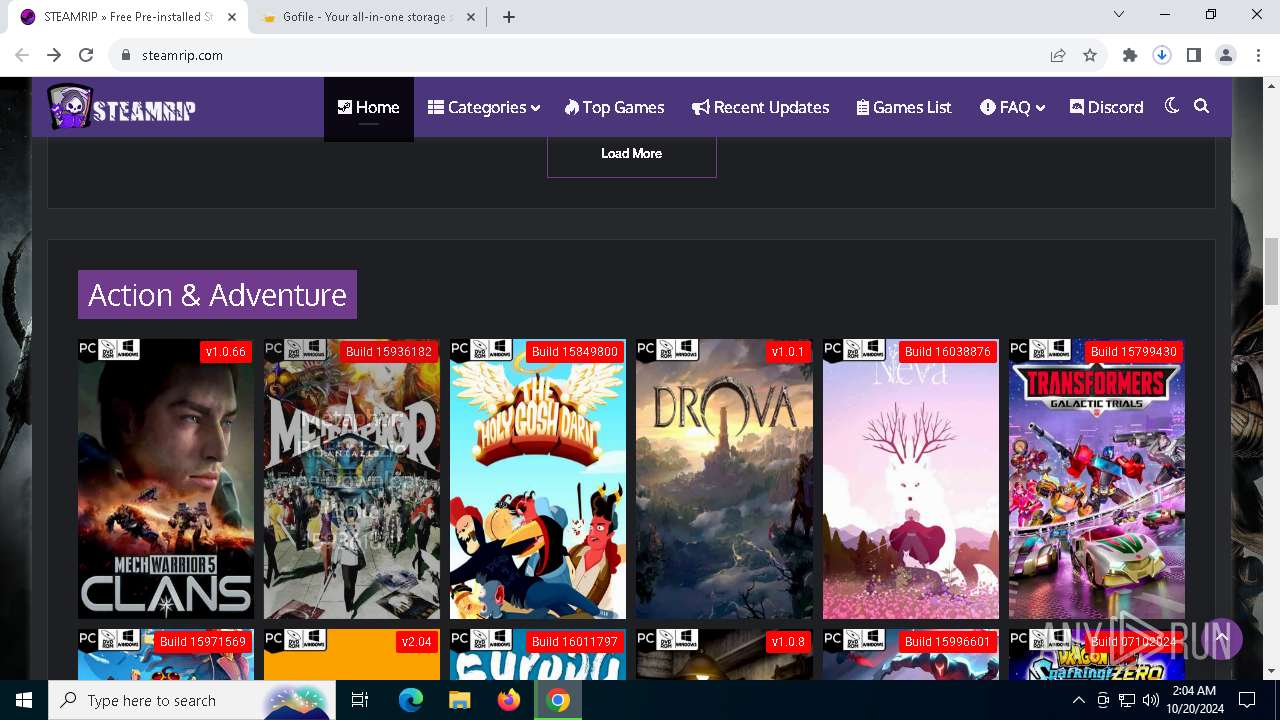The height and width of the screenshot is (720, 1280).
Task: Open a new browser tab
Action: coord(509,17)
